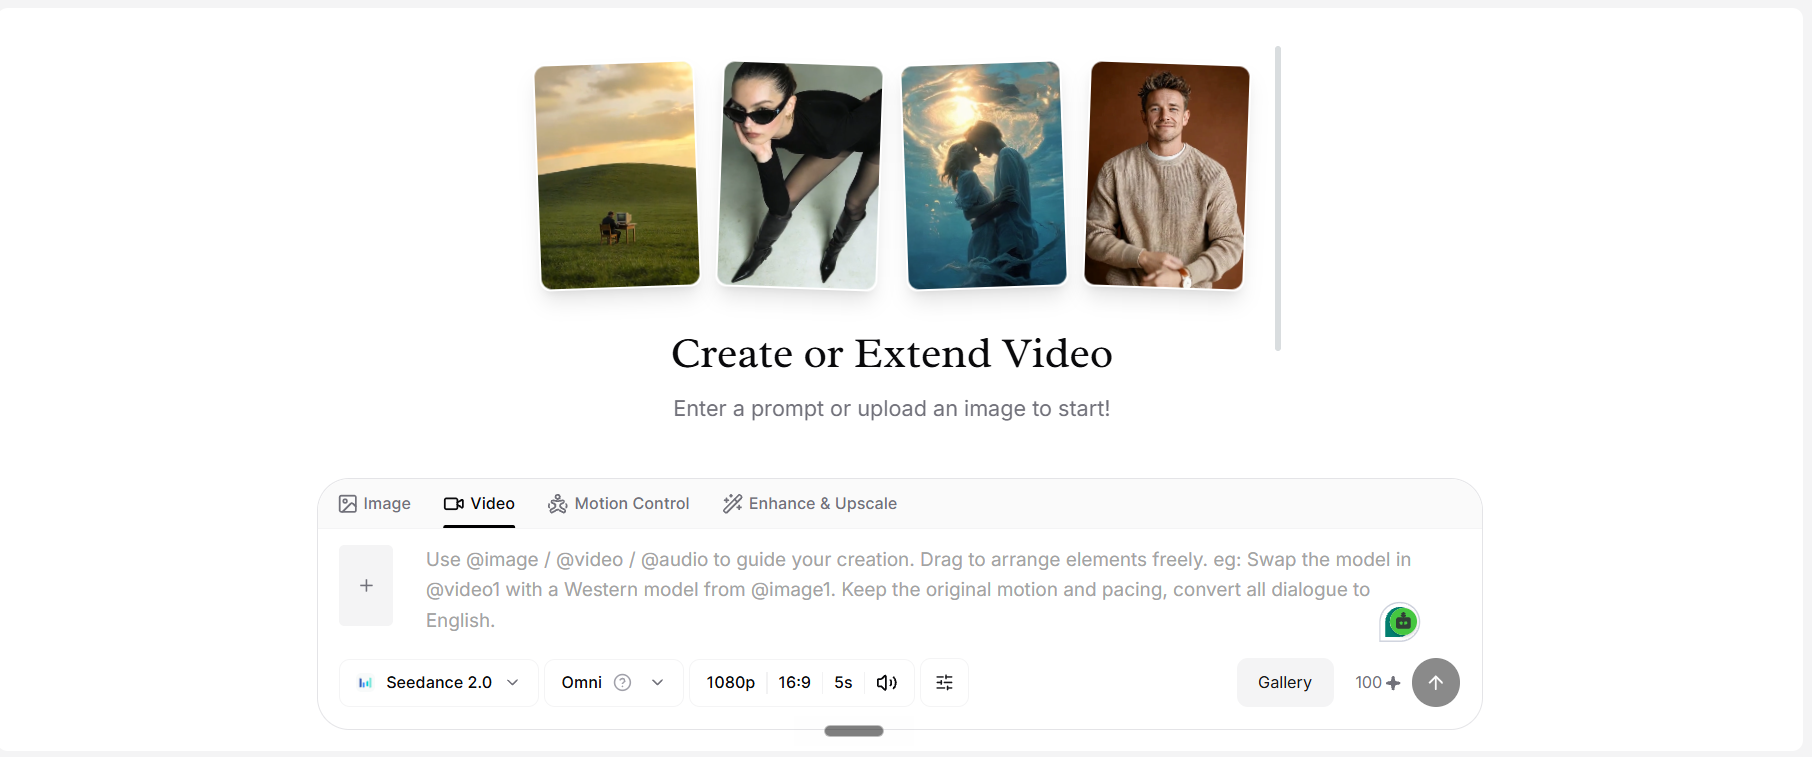The image size is (1812, 757).
Task: Click the plus button to upload media
Action: tap(366, 586)
